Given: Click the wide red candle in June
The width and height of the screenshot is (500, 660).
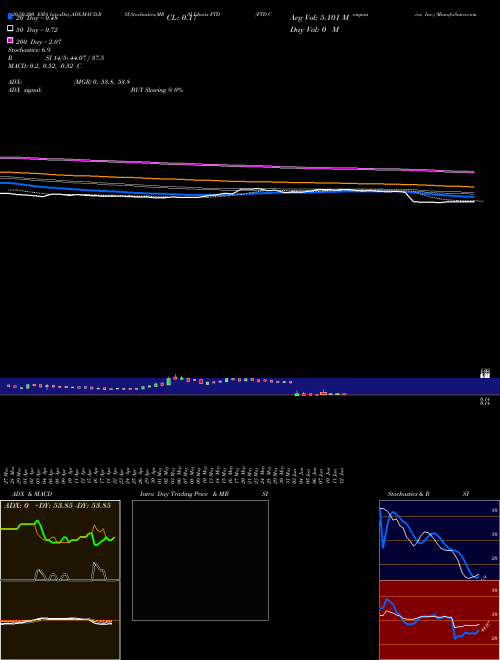Looking at the screenshot, I should (x=323, y=393).
